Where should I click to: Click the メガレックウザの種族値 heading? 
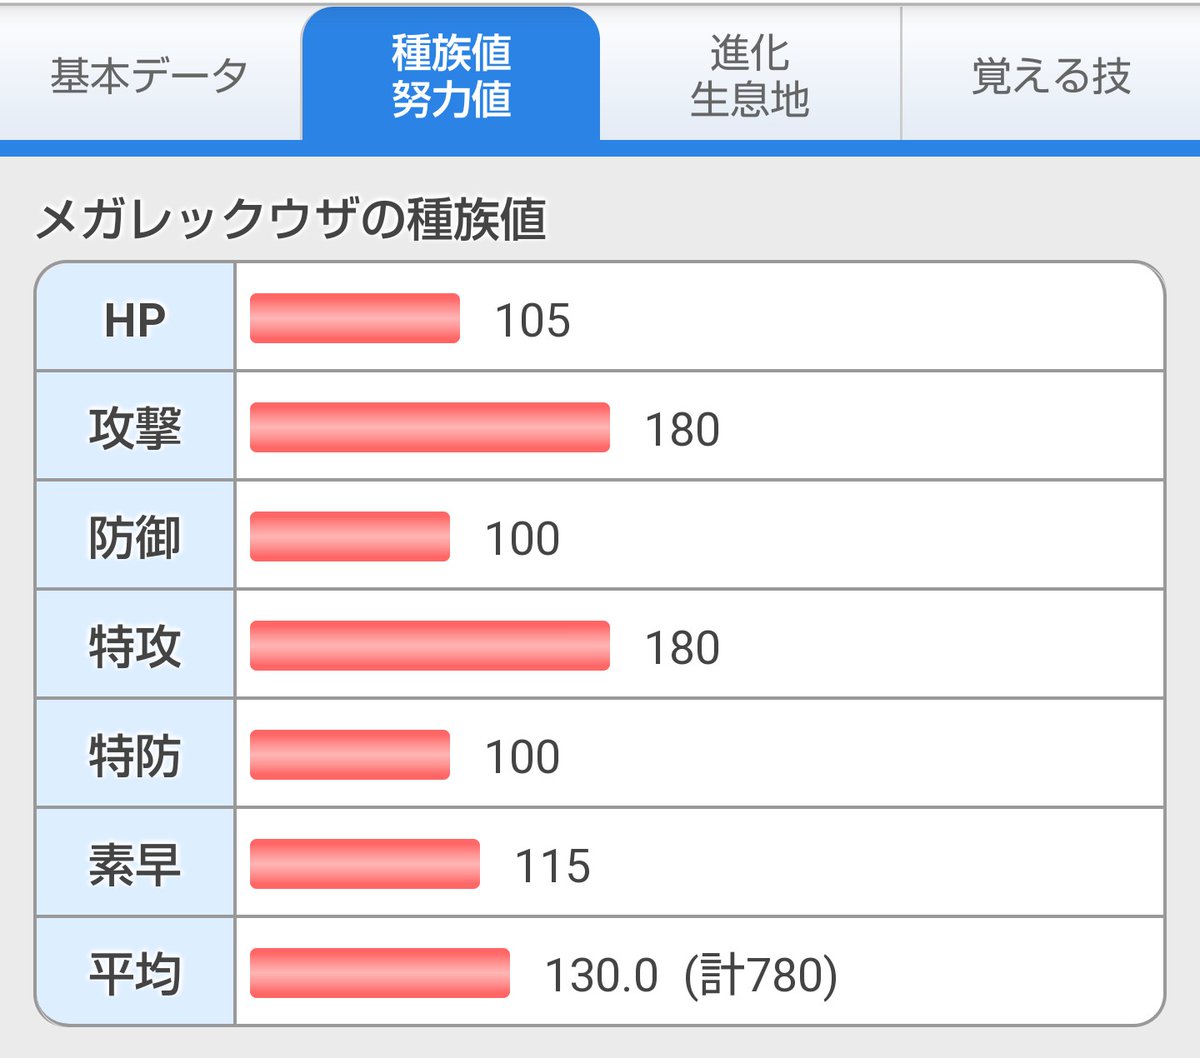(x=291, y=219)
